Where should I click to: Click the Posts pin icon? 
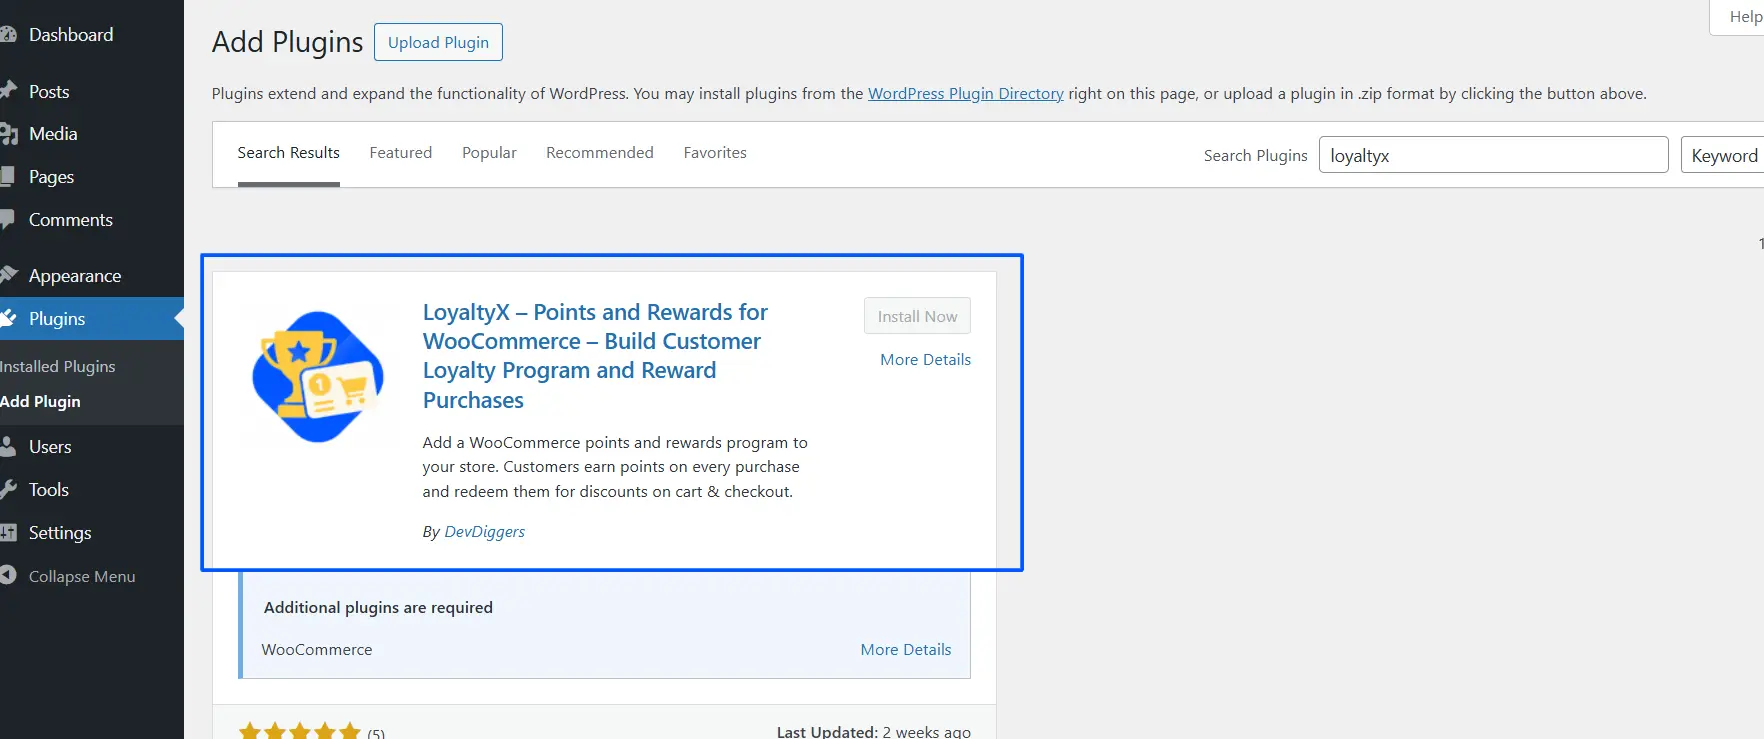pyautogui.click(x=8, y=91)
